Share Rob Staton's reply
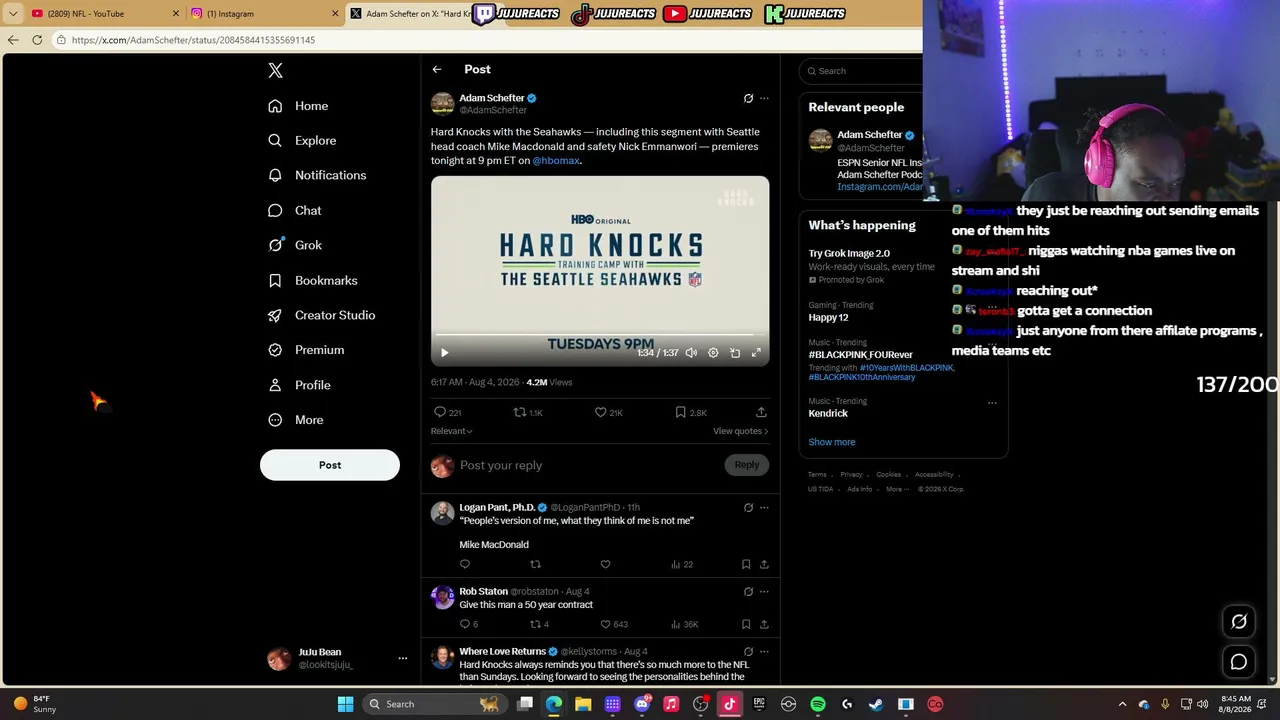Image resolution: width=1280 pixels, height=720 pixels. point(764,624)
